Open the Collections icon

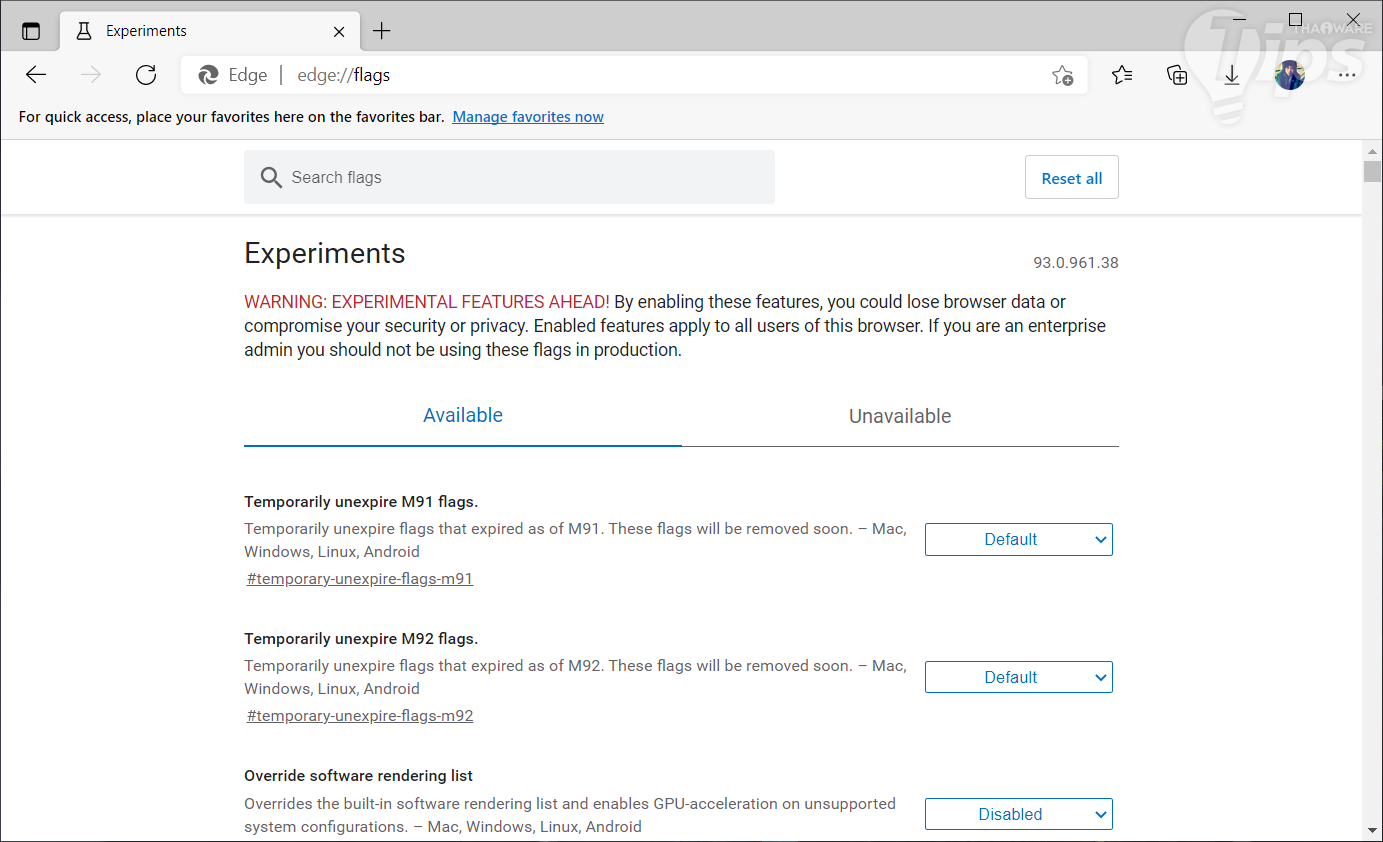pyautogui.click(x=1177, y=75)
